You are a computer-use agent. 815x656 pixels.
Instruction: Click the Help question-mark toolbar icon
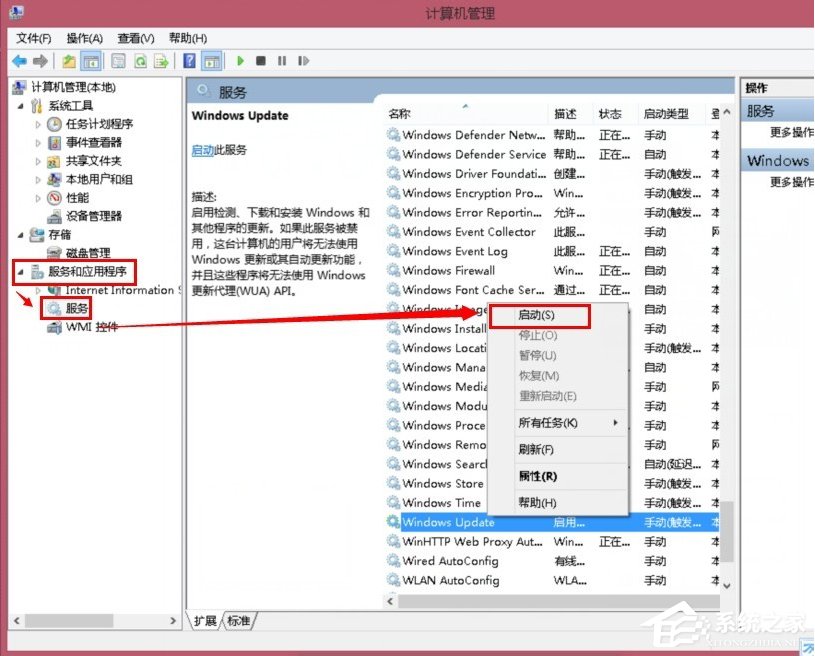coord(188,61)
